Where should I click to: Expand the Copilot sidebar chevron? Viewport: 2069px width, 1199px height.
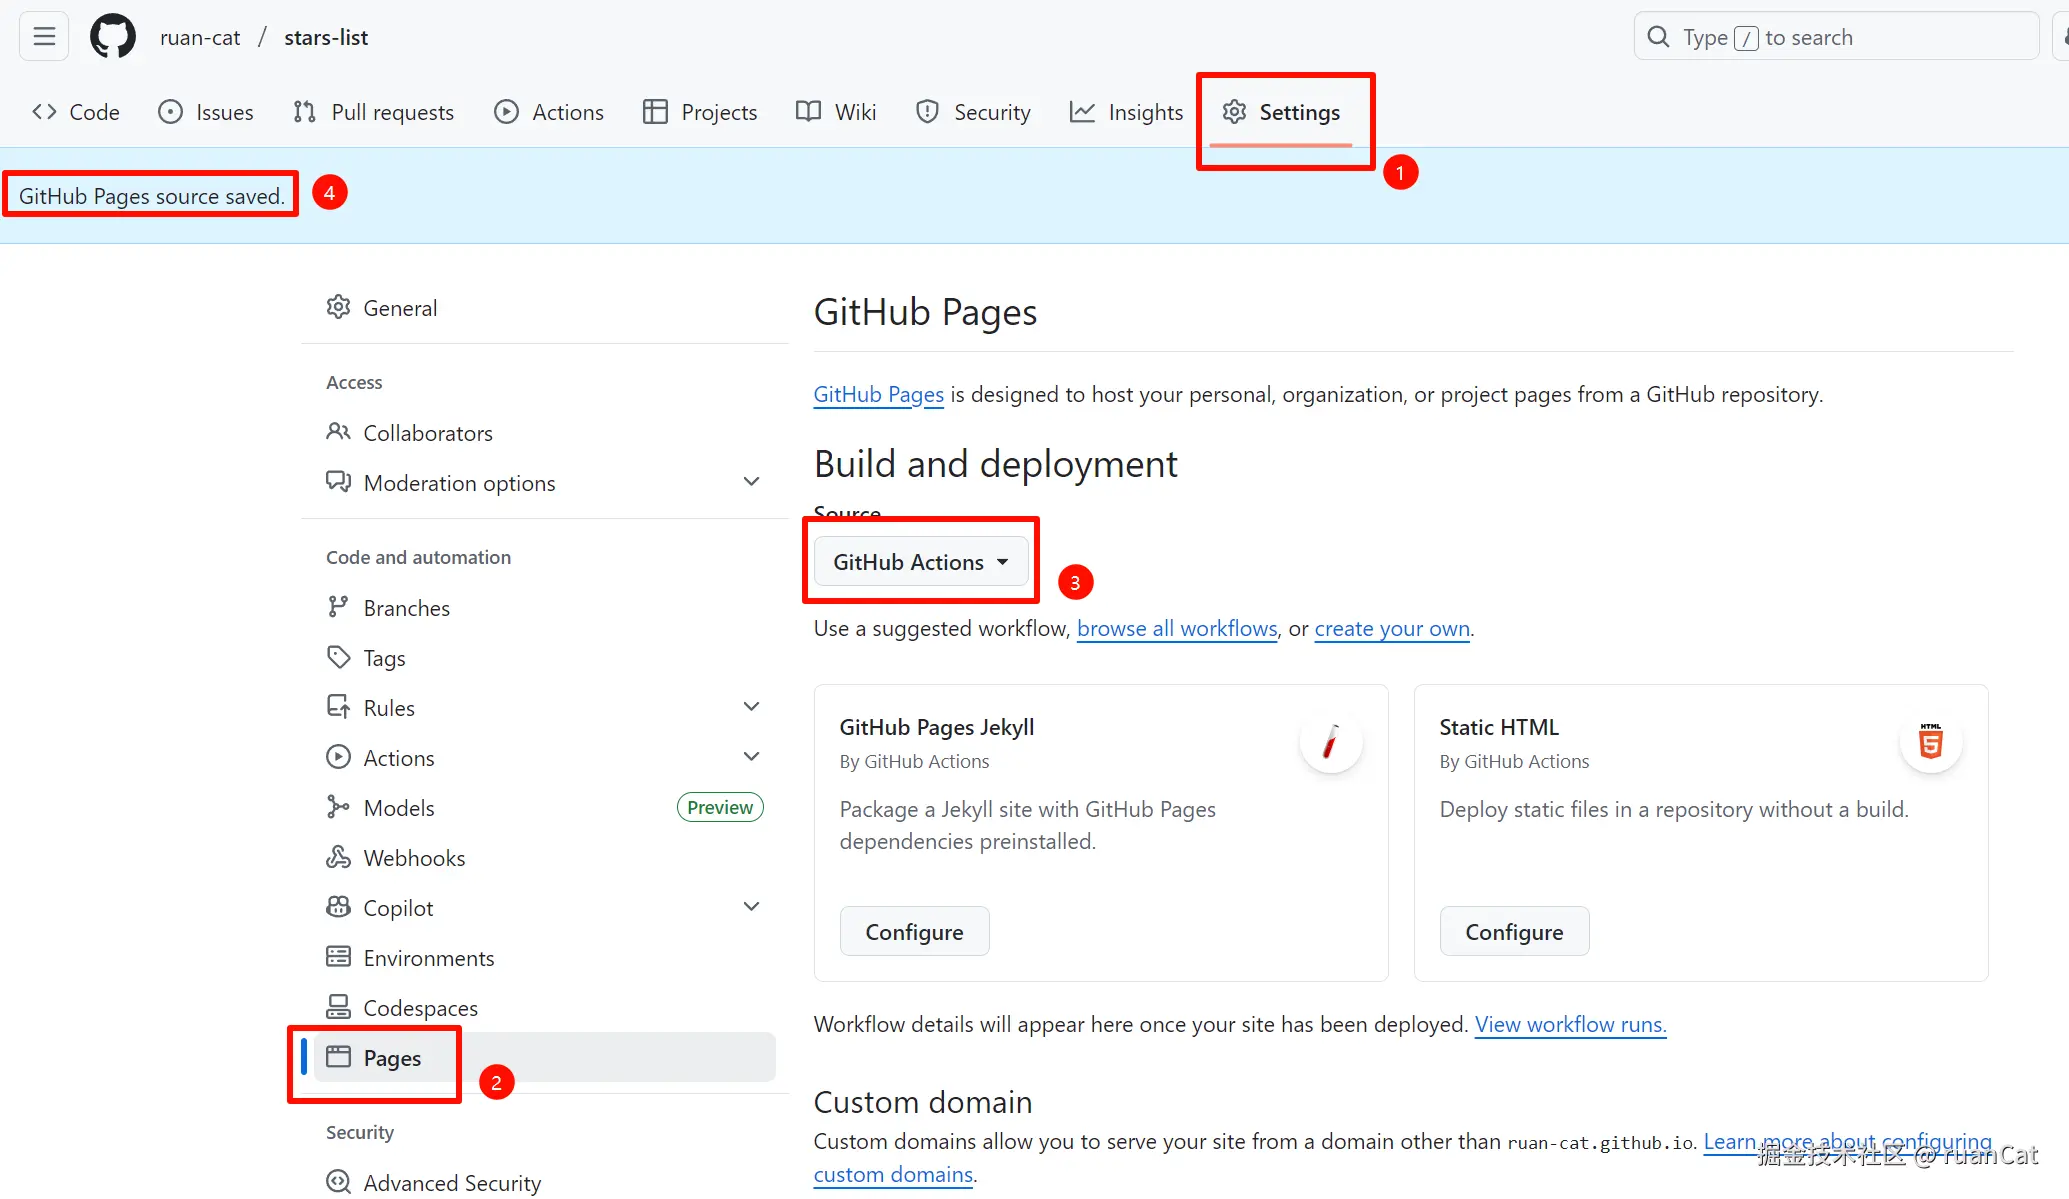coord(751,907)
